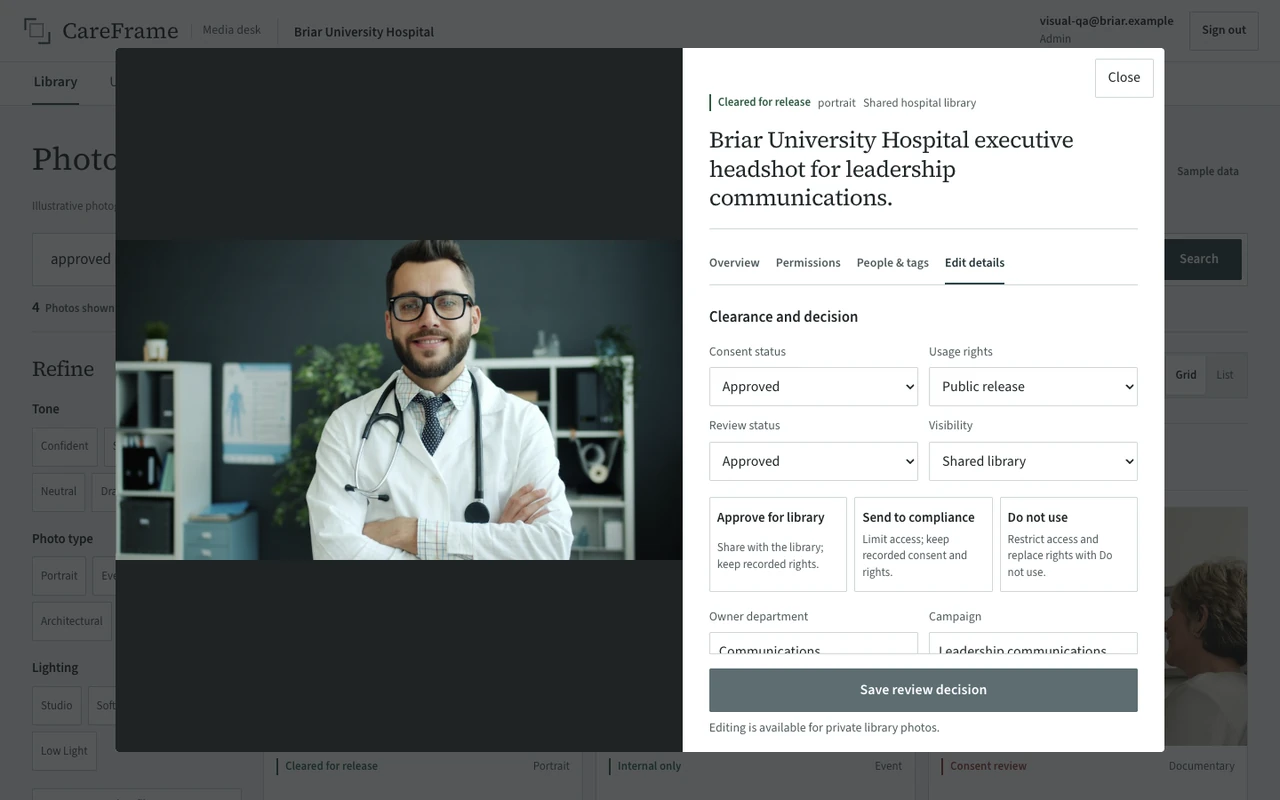Enable the Portrait photo type filter chip

pyautogui.click(x=59, y=576)
